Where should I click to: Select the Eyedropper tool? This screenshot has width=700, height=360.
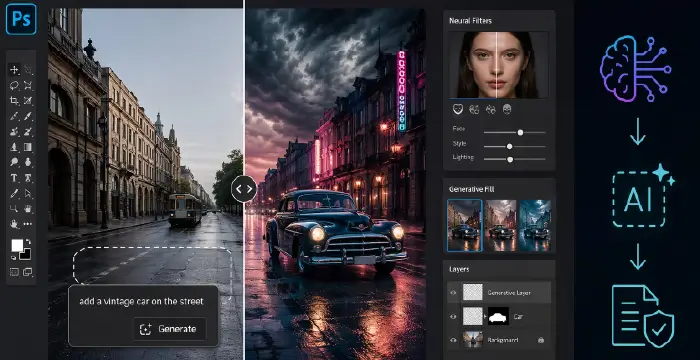click(x=14, y=116)
